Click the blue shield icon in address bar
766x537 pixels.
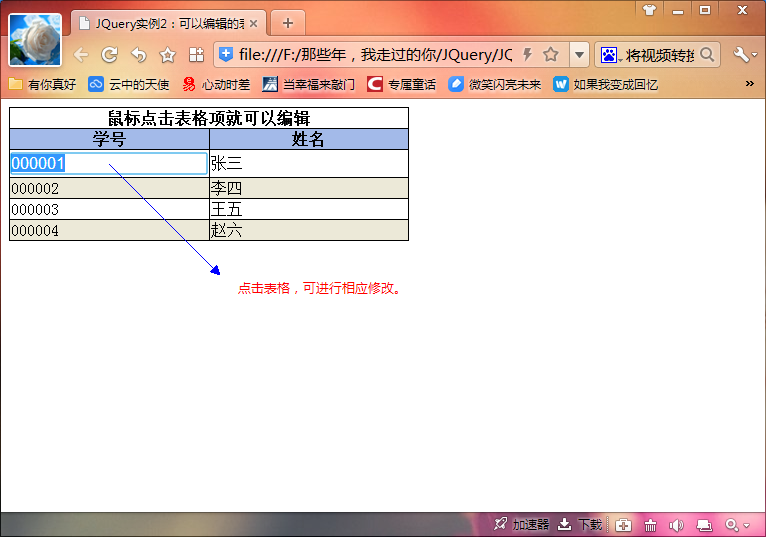click(x=225, y=54)
